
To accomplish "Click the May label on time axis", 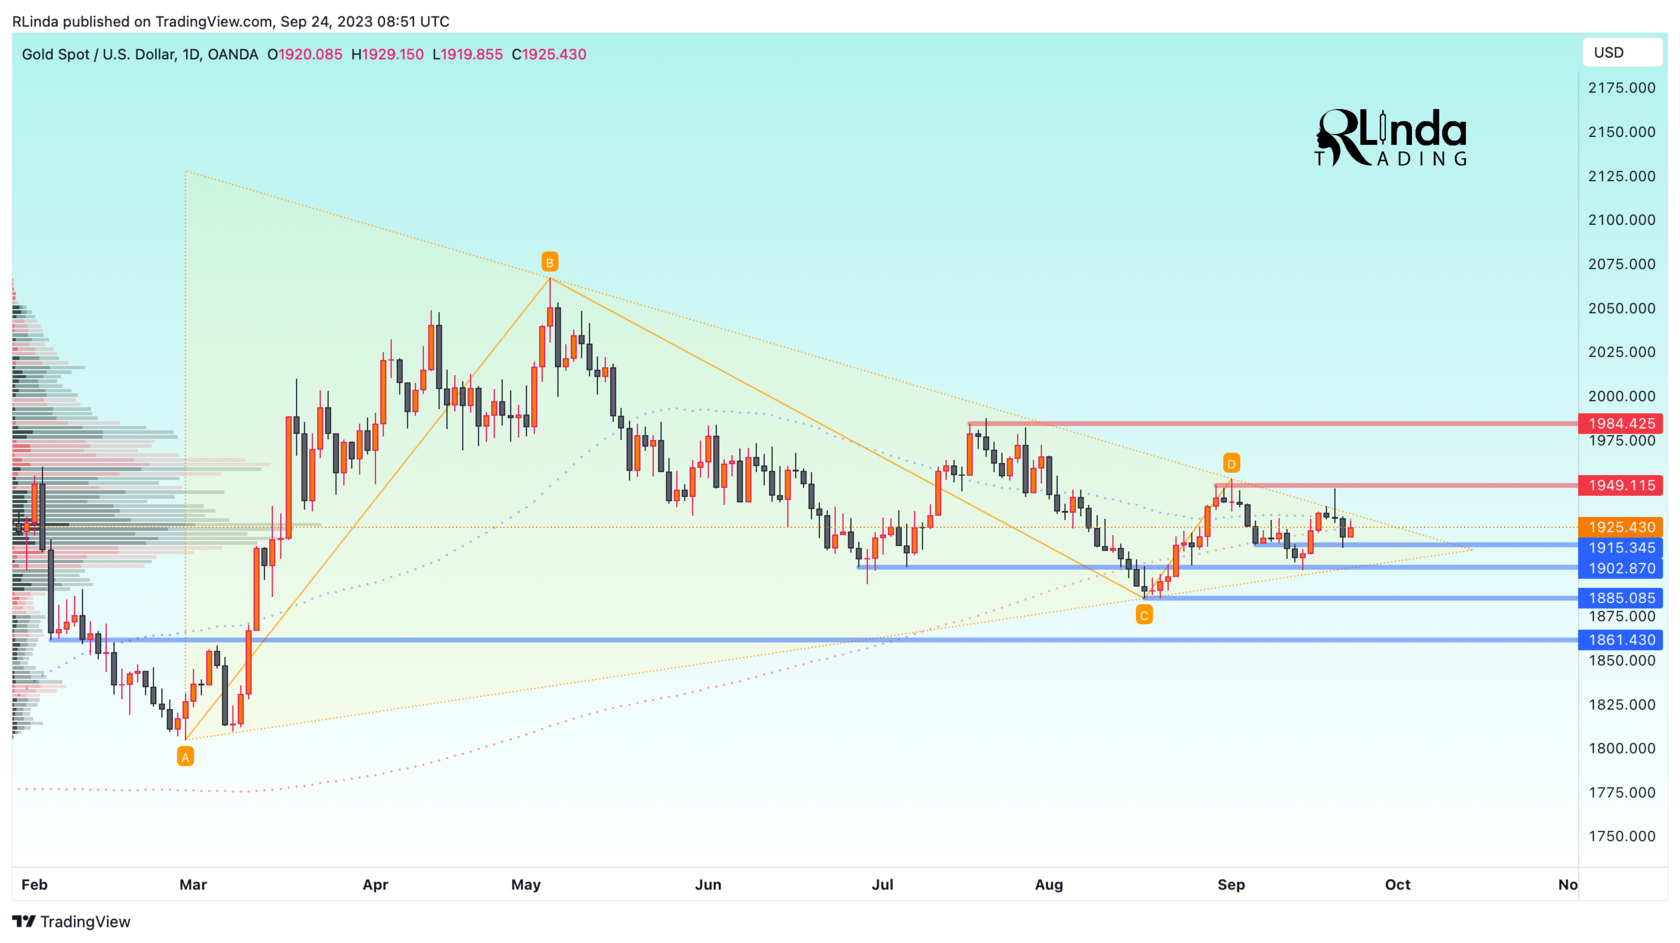I will 526,884.
